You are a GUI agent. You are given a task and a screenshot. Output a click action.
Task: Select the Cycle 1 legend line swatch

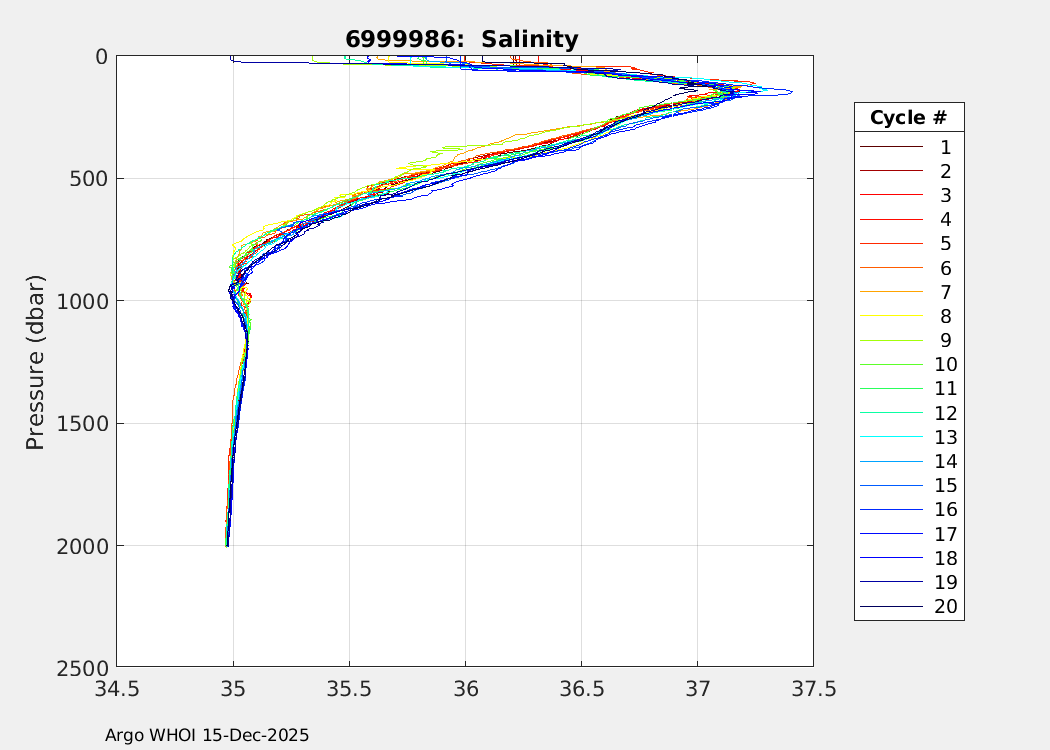point(890,147)
